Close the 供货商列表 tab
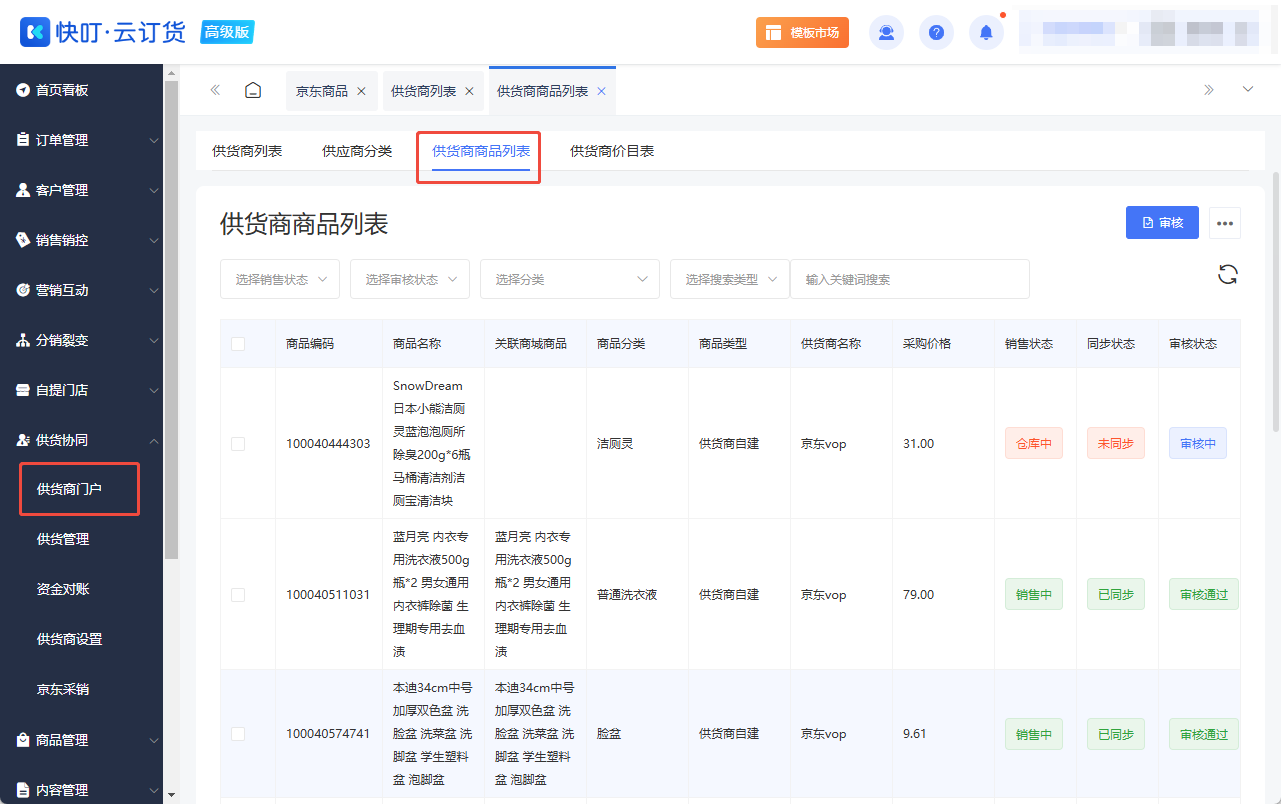Image resolution: width=1281 pixels, height=804 pixels. click(x=469, y=91)
